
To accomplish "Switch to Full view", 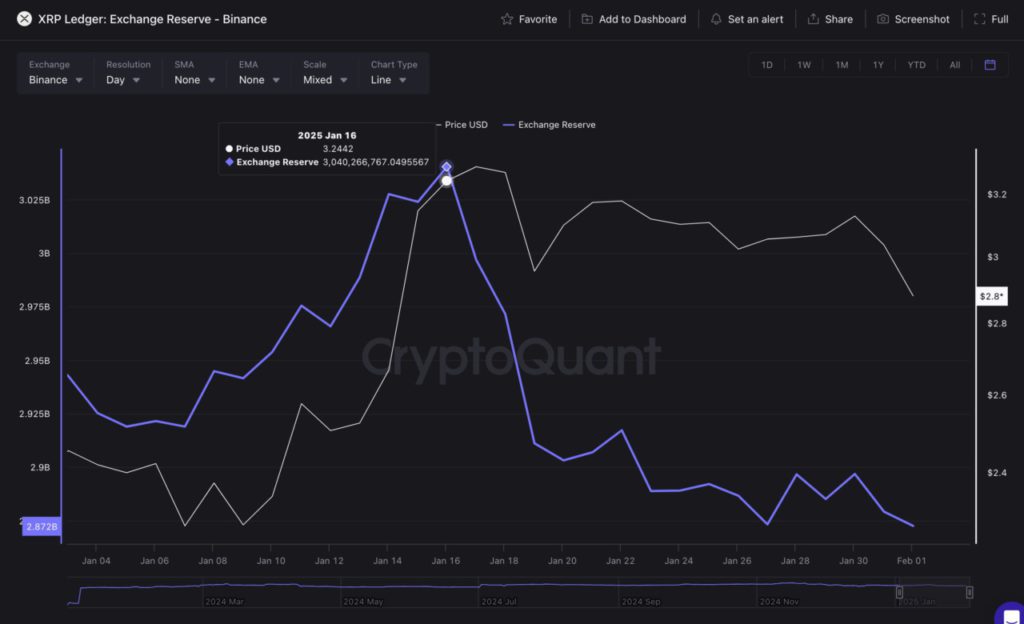I will coord(991,19).
